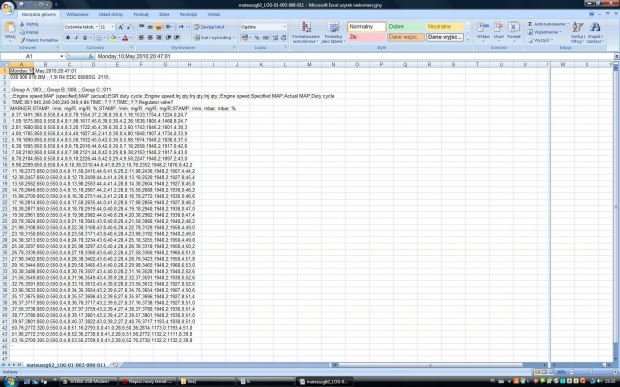Switch to the Recenzja ribbon tab
Image resolution: width=620 pixels, height=387 pixels.
(x=188, y=14)
